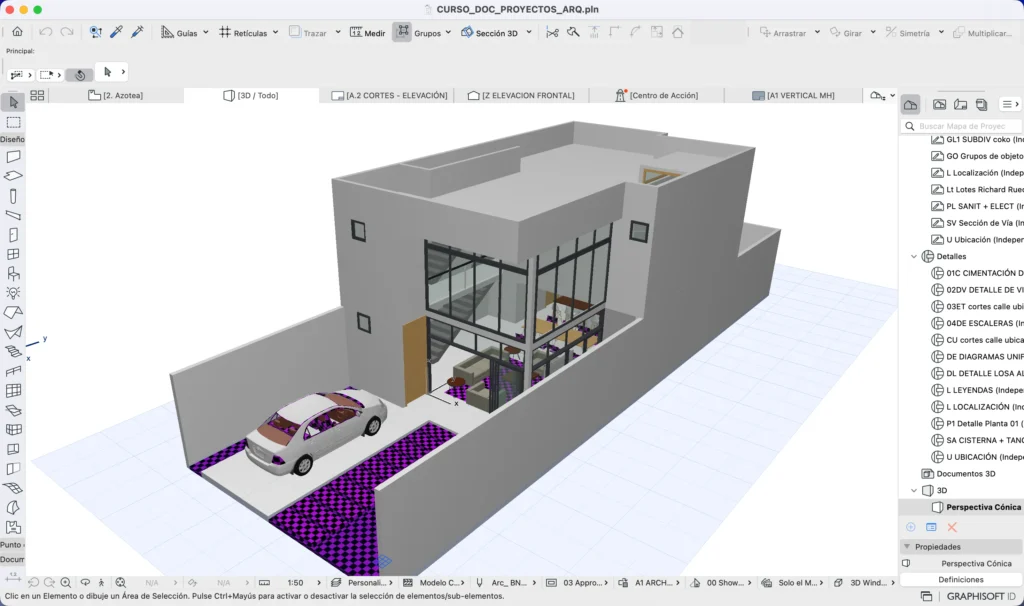This screenshot has height=606, width=1024.
Task: Collapse the Detalles tree group
Action: 914,257
